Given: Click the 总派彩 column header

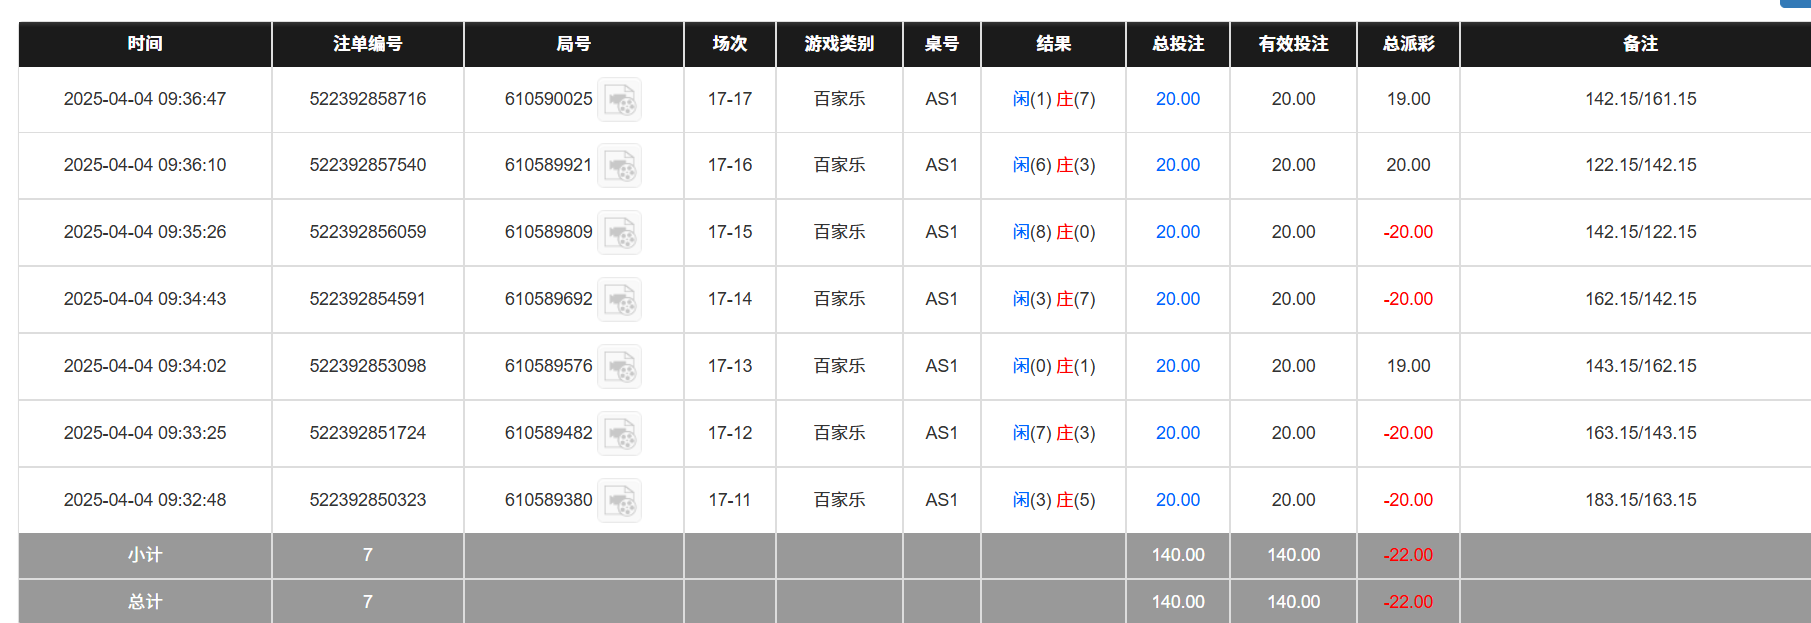Looking at the screenshot, I should coord(1407,44).
